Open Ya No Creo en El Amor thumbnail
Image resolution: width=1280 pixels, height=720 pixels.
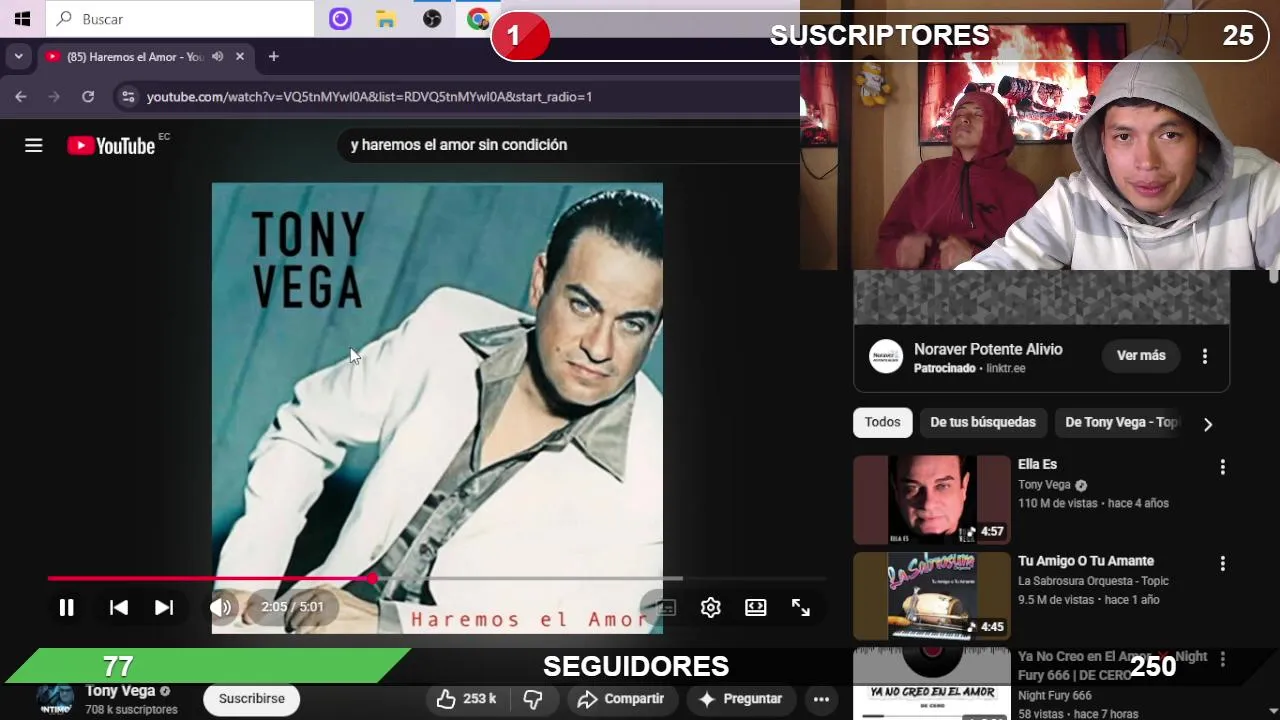[932, 684]
